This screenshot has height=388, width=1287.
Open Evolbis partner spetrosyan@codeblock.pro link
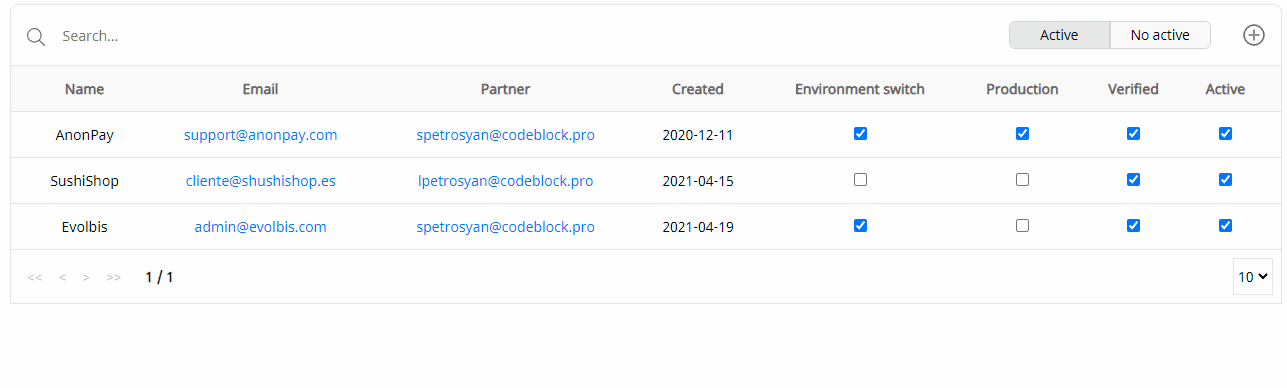(505, 227)
